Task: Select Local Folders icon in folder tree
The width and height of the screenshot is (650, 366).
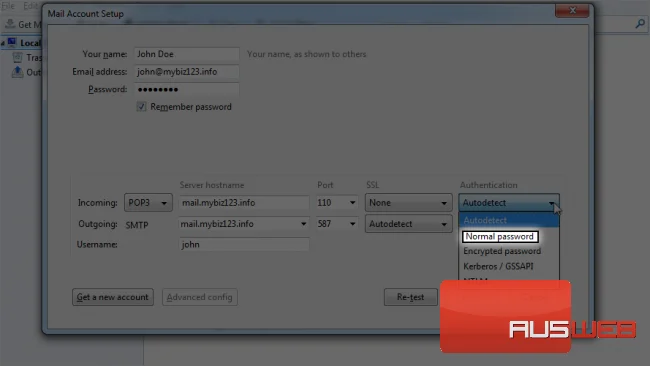Action: [12, 43]
